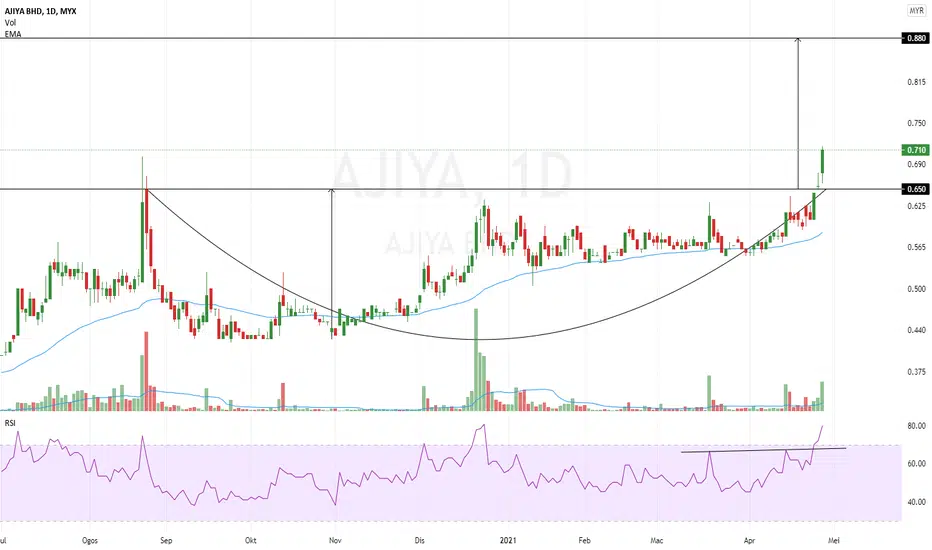Image resolution: width=932 pixels, height=550 pixels.
Task: Click the Sep date axis label
Action: coord(166,540)
